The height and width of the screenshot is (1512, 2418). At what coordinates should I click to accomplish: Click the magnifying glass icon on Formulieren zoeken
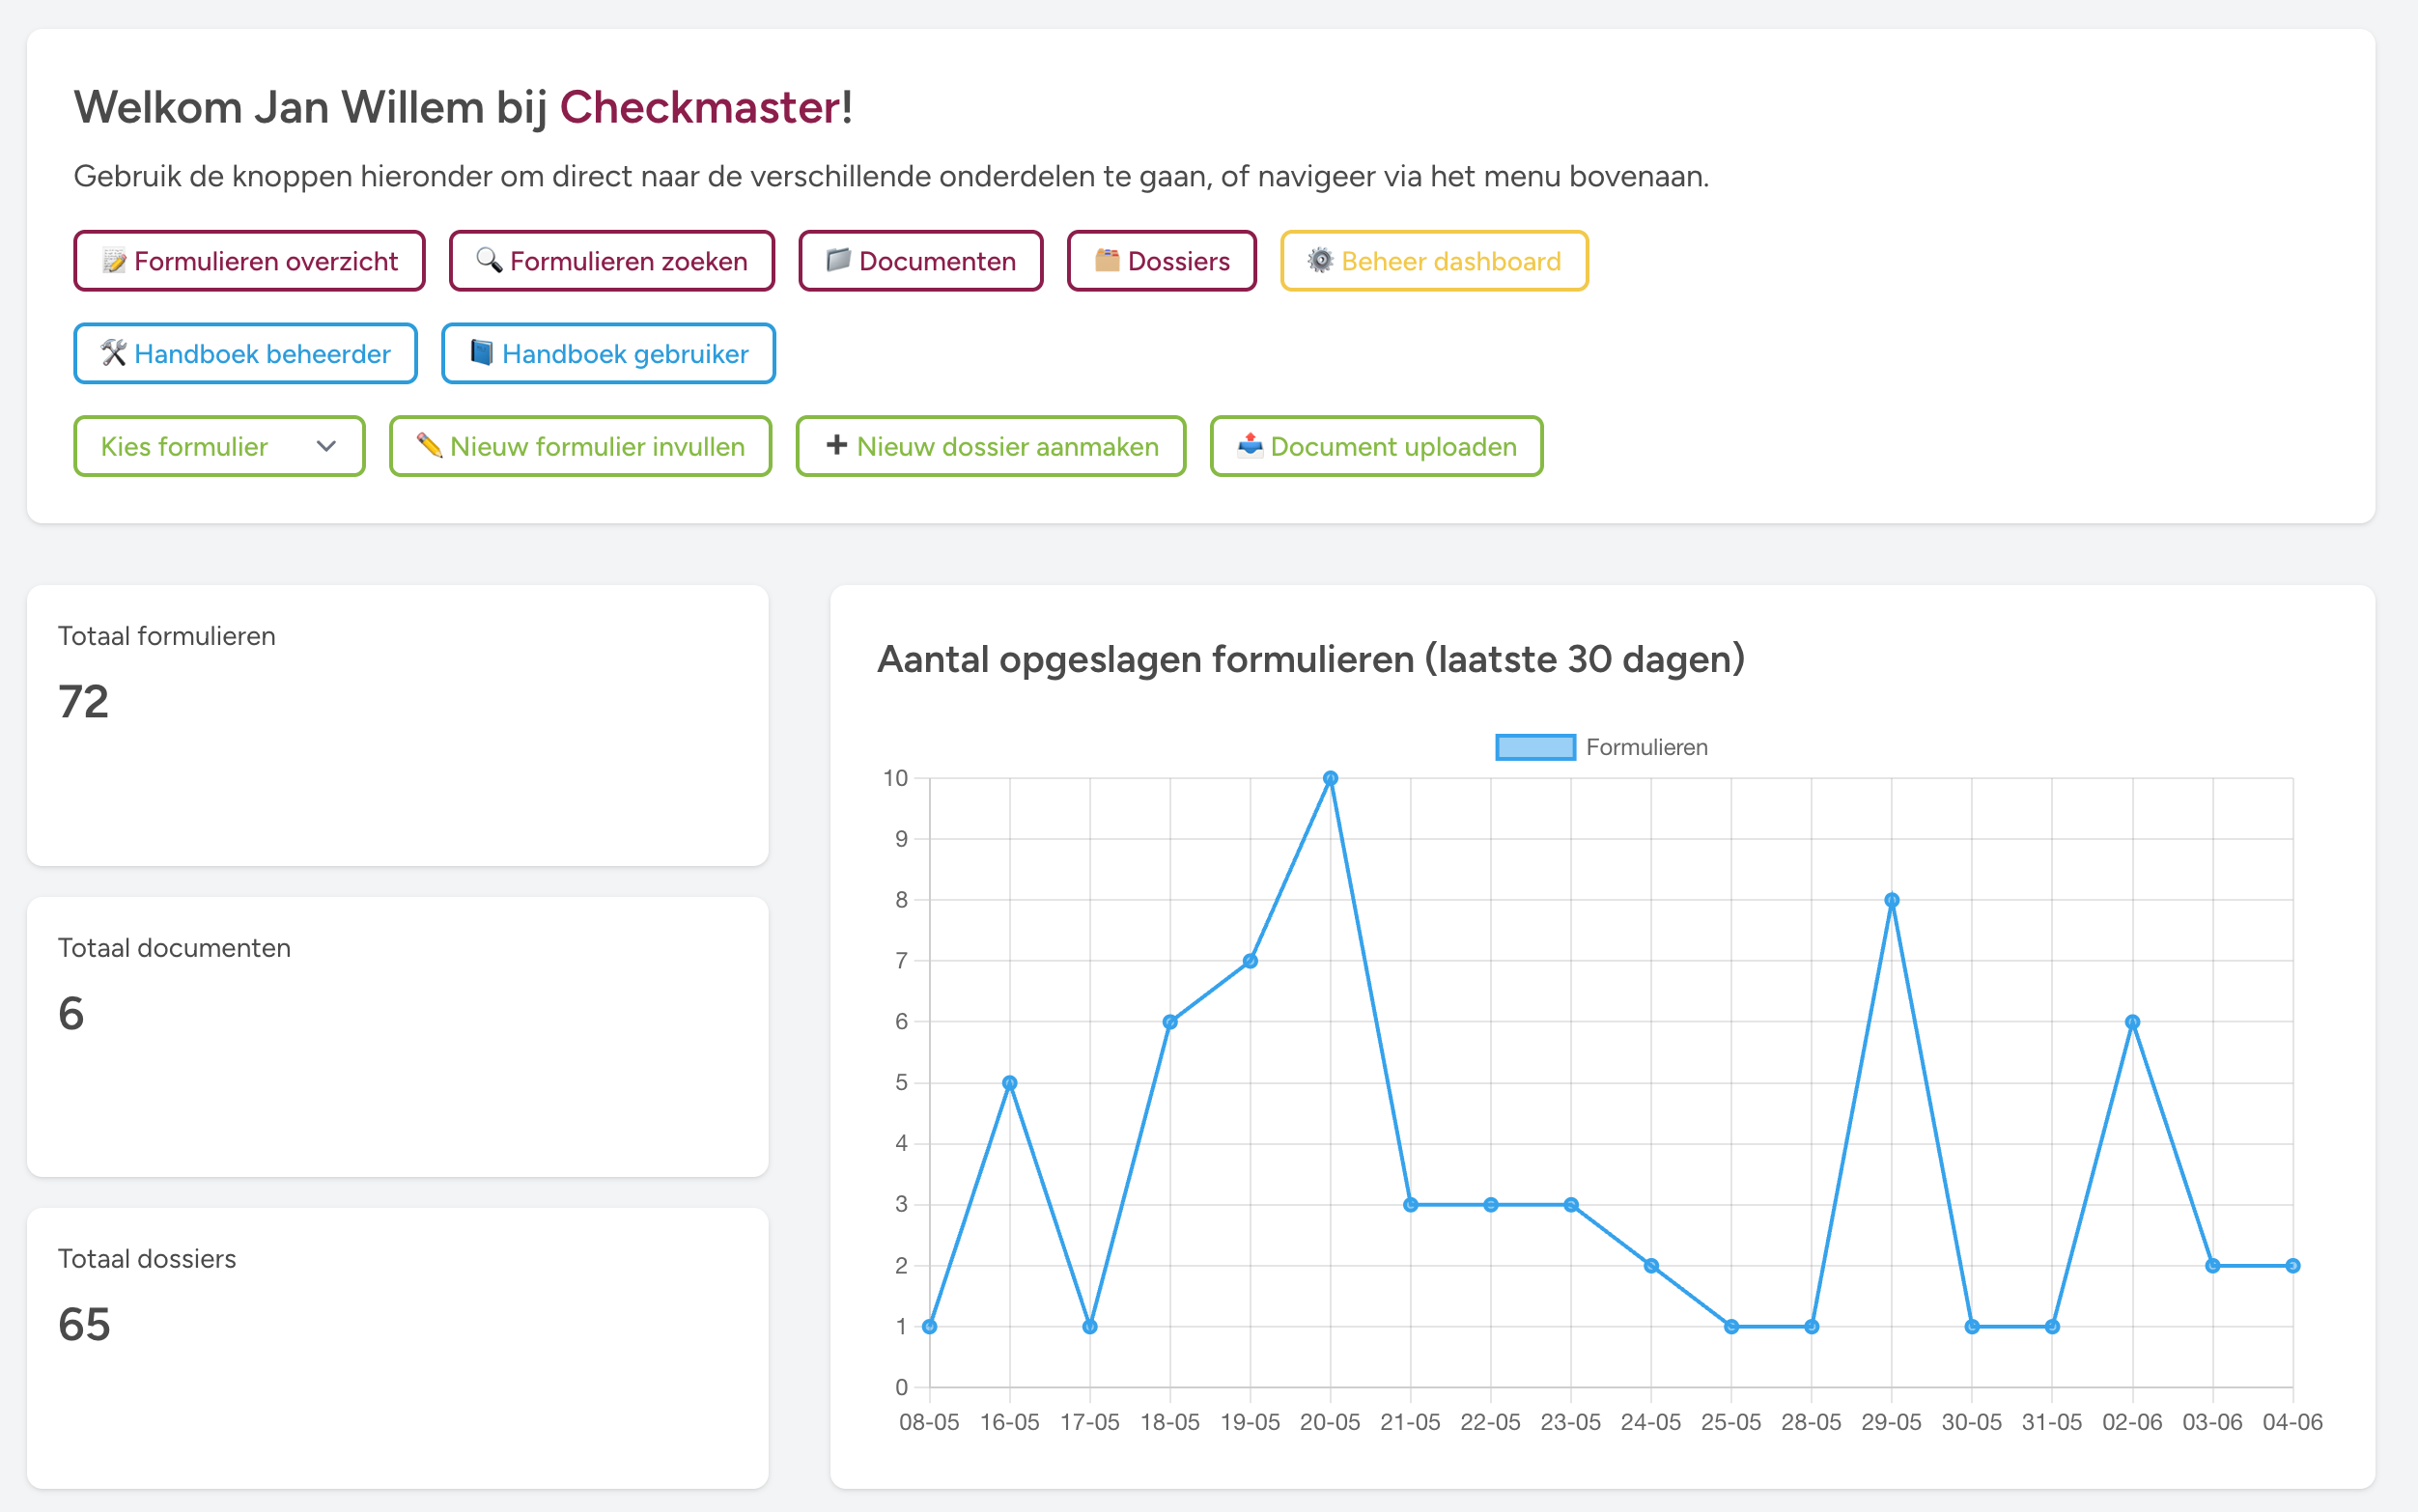click(x=488, y=261)
